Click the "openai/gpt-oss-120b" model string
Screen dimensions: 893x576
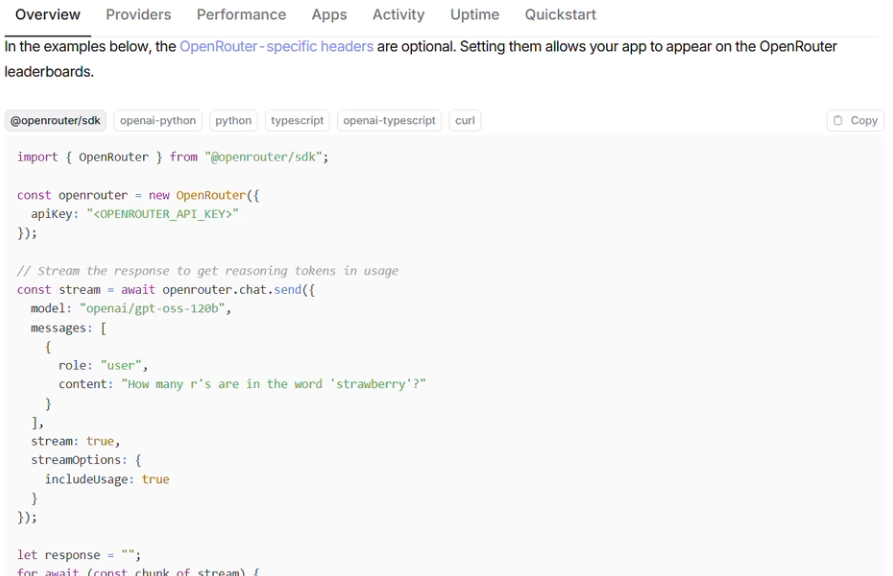[152, 309]
